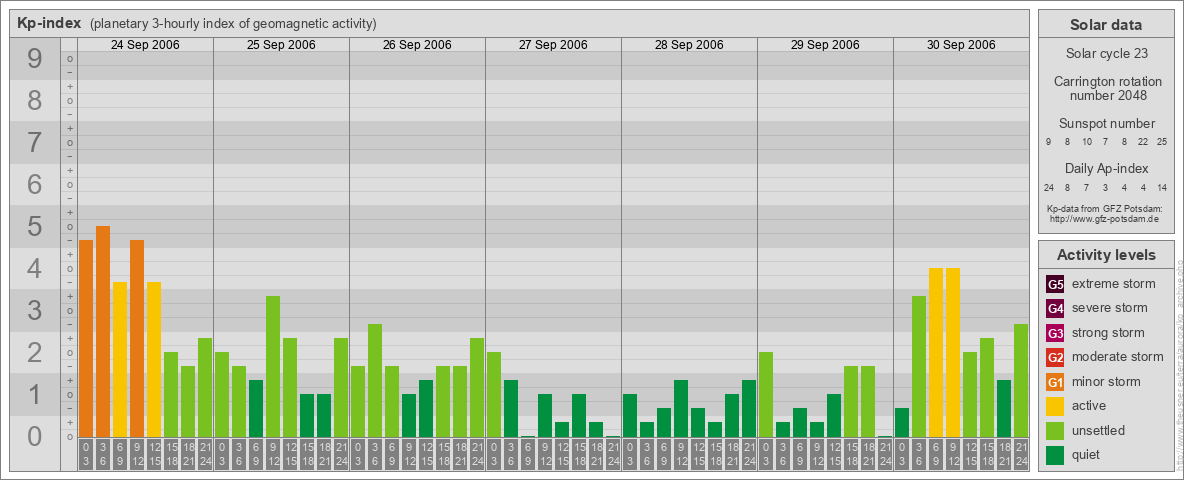Select the light green unsettled swatch
Viewport: 1184px width, 480px height.
[1055, 430]
